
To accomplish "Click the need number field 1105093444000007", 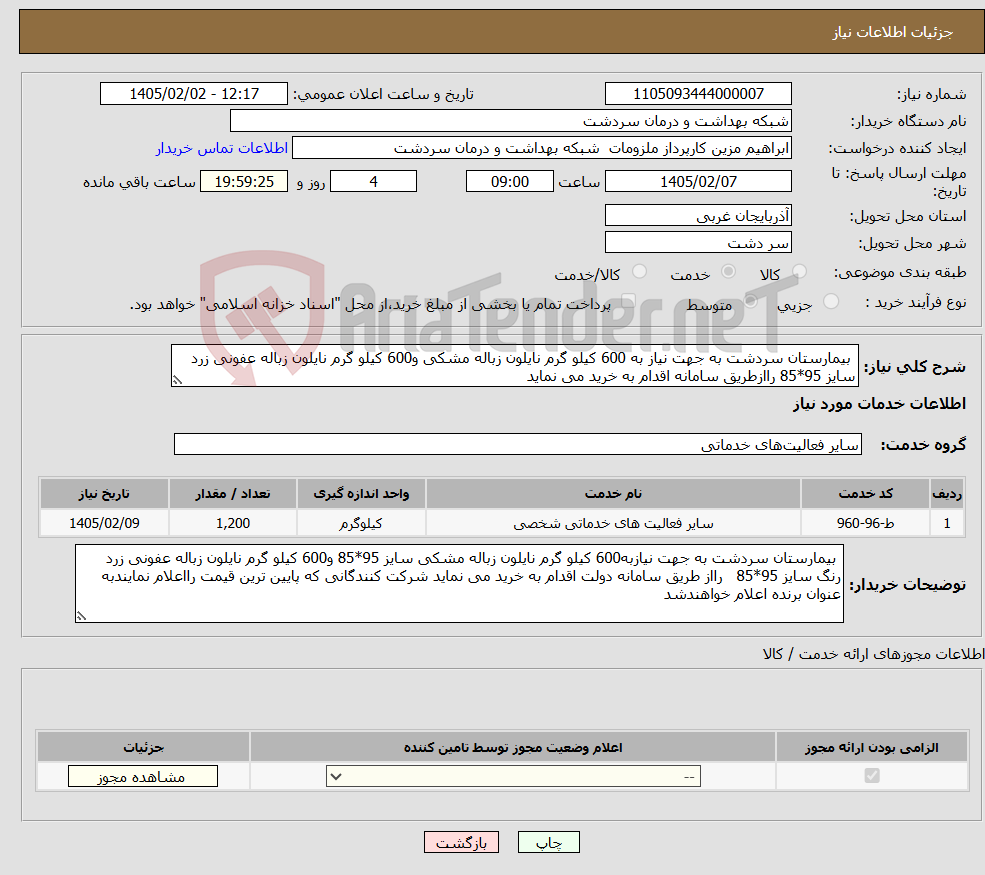I will [x=698, y=94].
